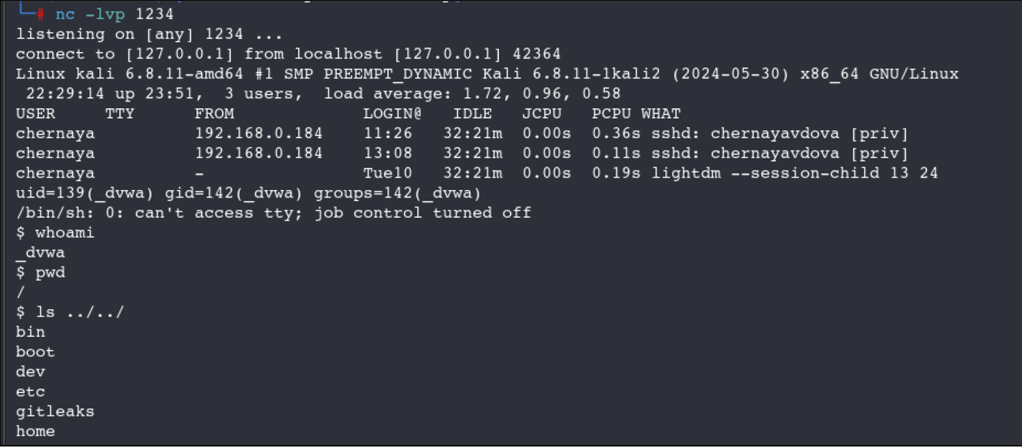Viewport: 1022px width, 447px height.
Task: Click the gitleaks directory entry
Action: pyautogui.click(x=55, y=411)
